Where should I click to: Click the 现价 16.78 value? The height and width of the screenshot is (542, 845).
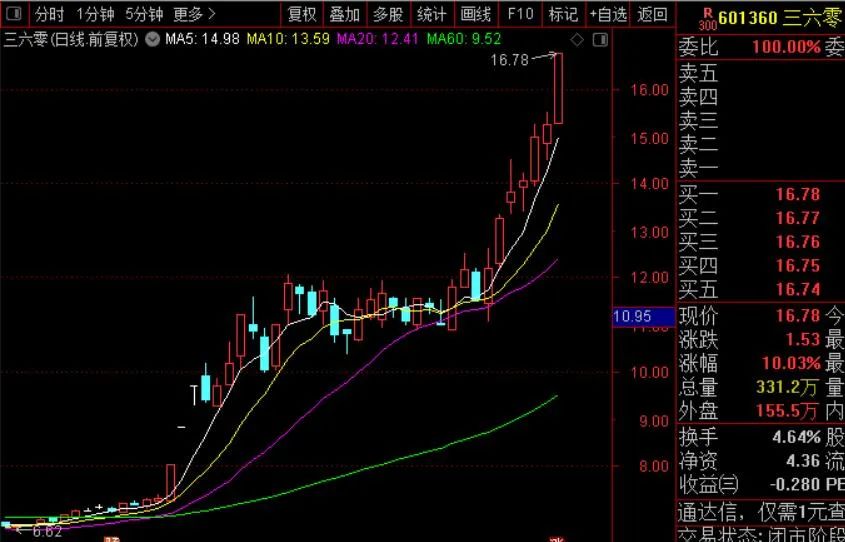point(798,315)
